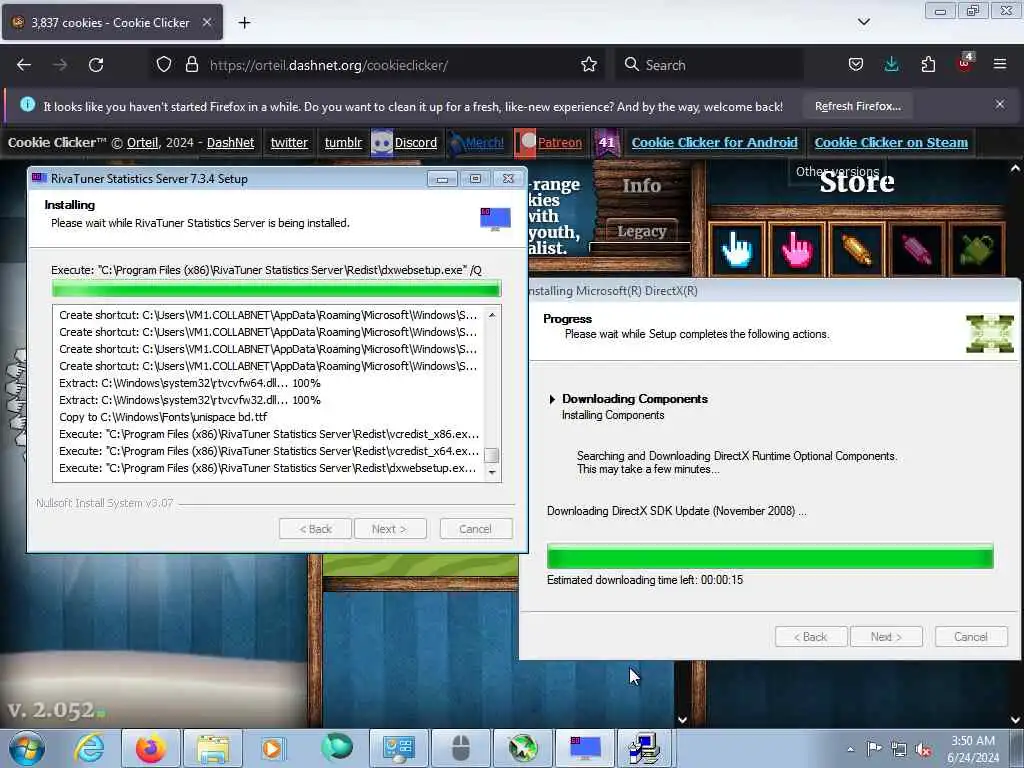The width and height of the screenshot is (1024, 768).
Task: Switch to Firefox in taskbar
Action: point(150,748)
